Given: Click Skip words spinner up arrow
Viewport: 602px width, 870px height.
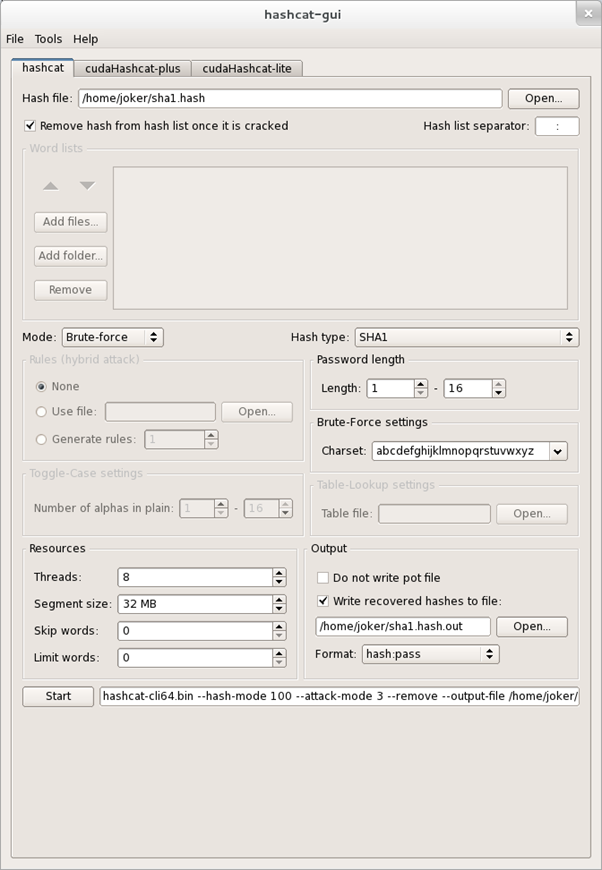Looking at the screenshot, I should click(279, 627).
